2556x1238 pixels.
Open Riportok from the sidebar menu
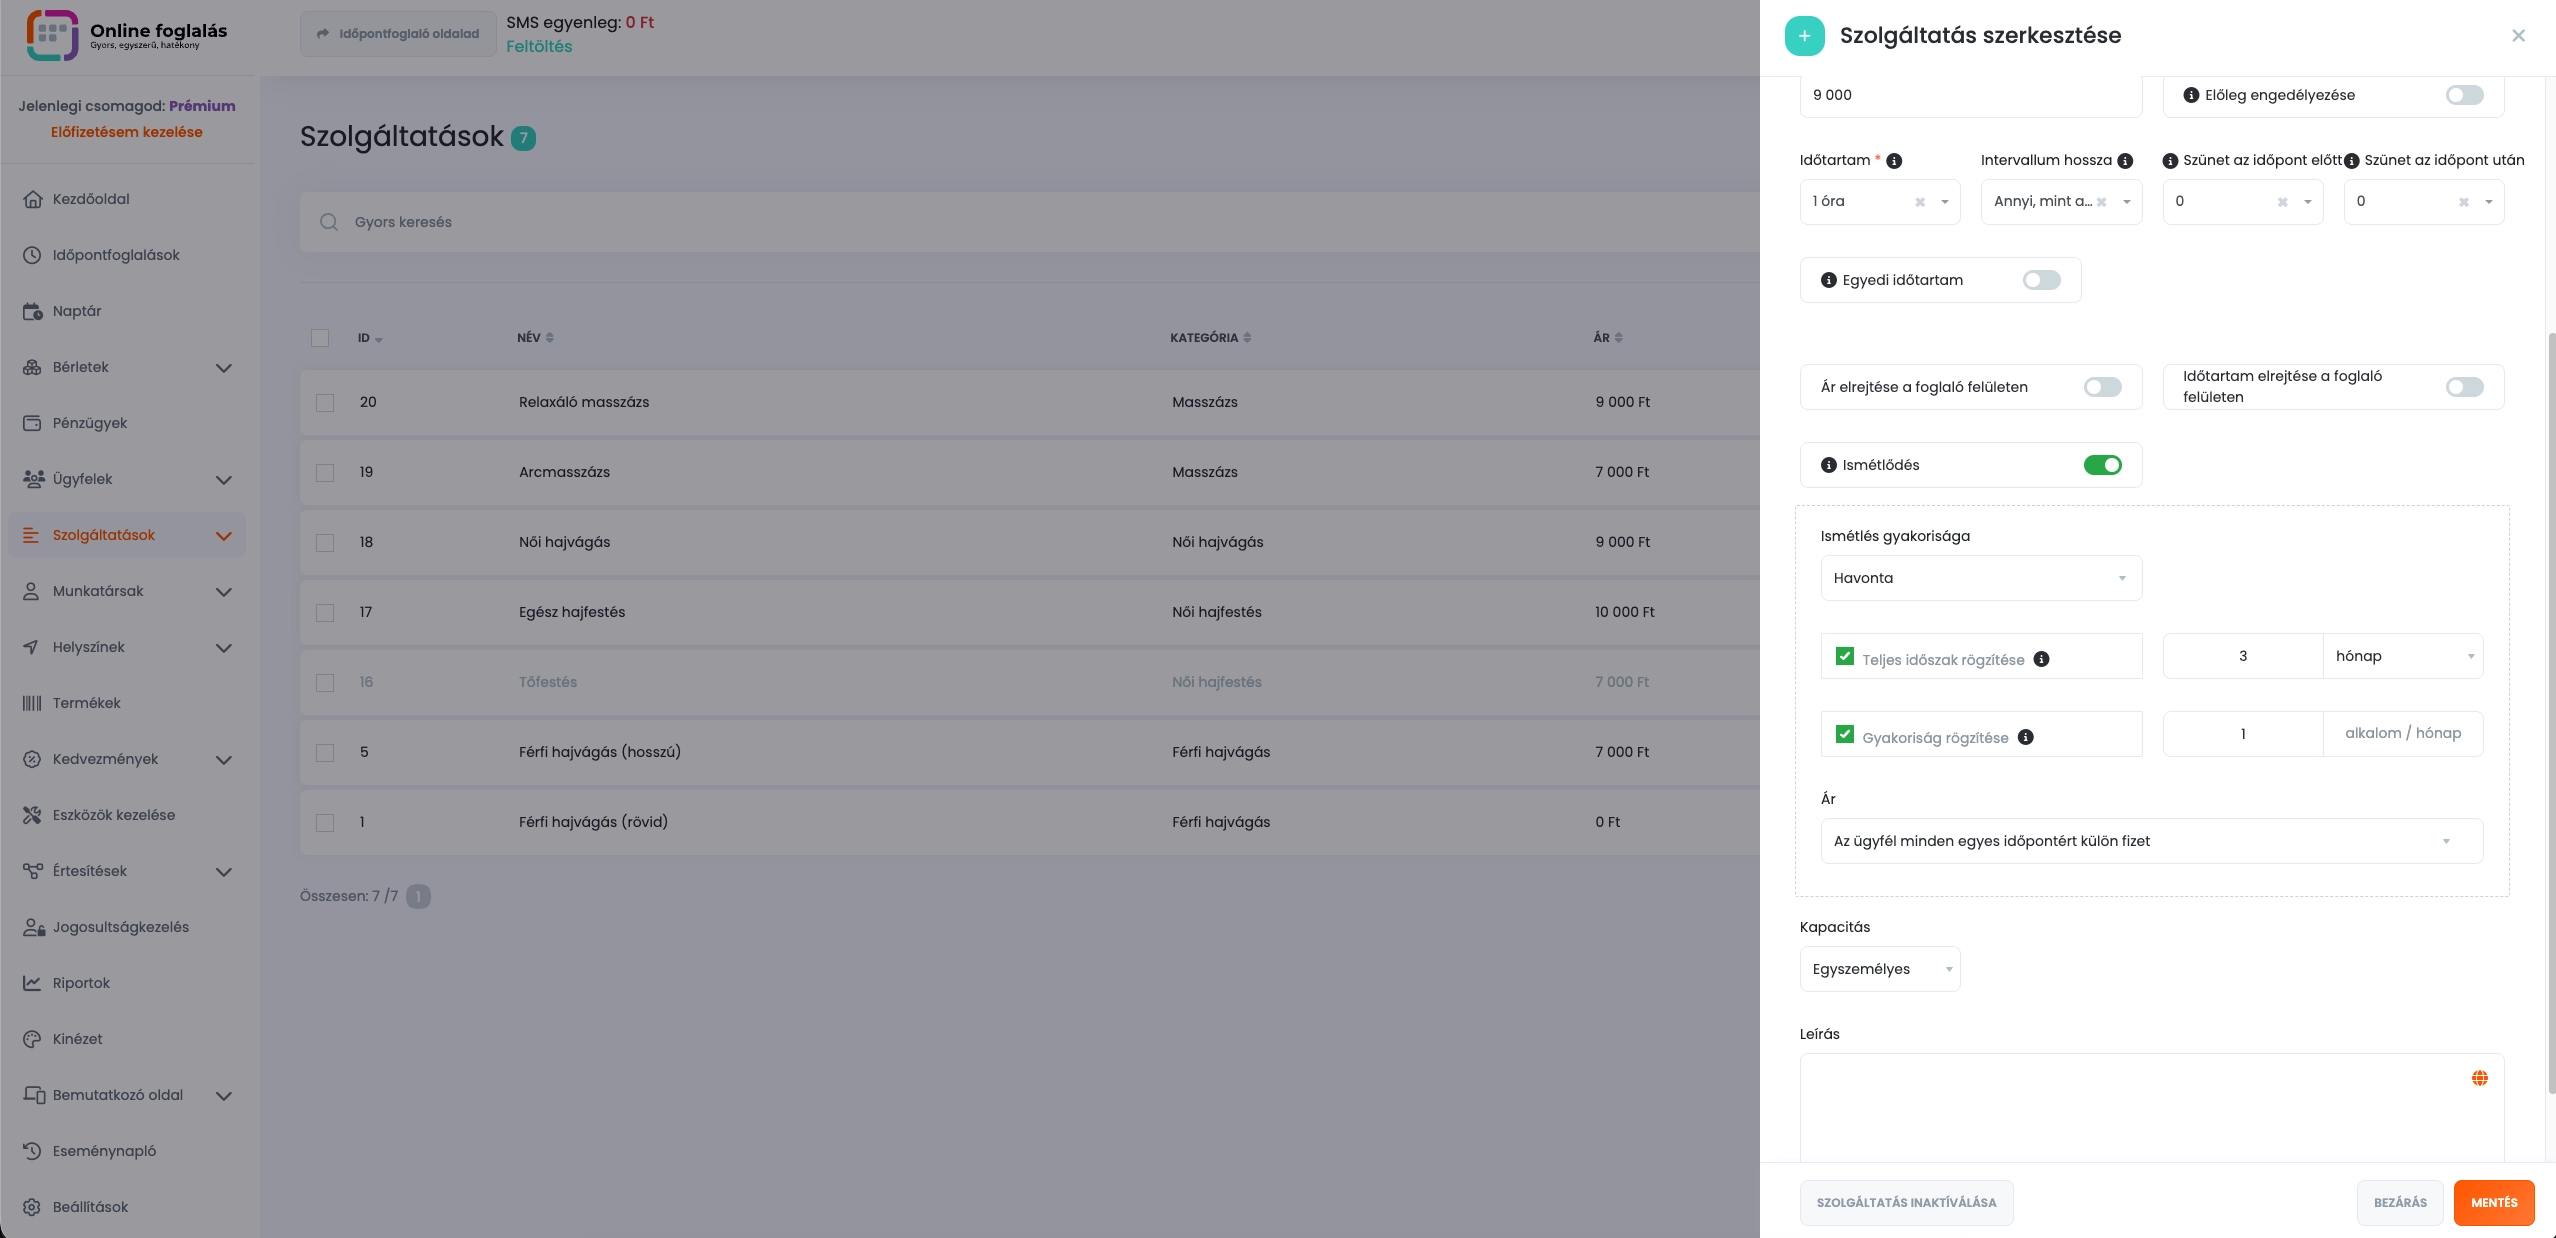[81, 983]
